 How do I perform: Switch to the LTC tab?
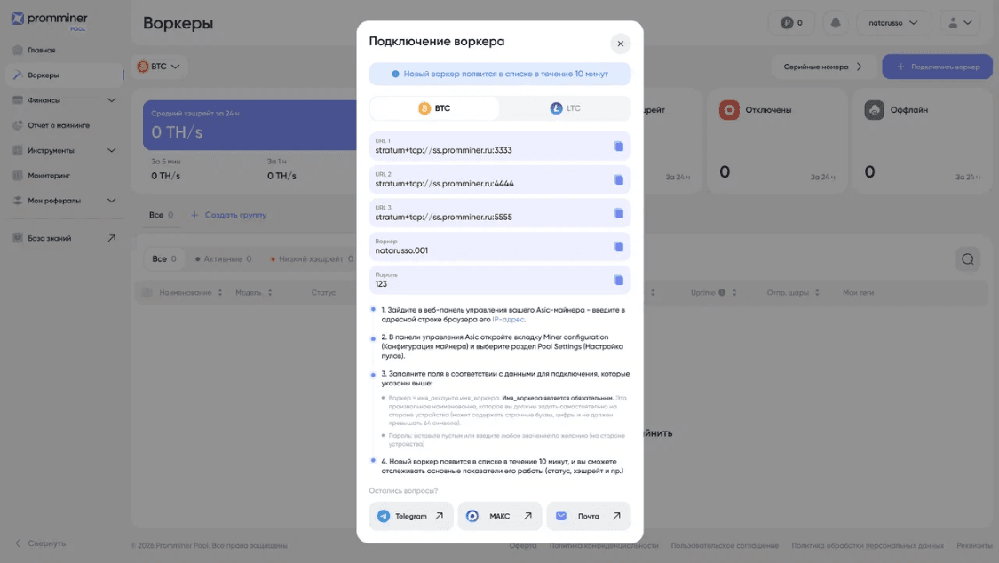[x=564, y=108]
